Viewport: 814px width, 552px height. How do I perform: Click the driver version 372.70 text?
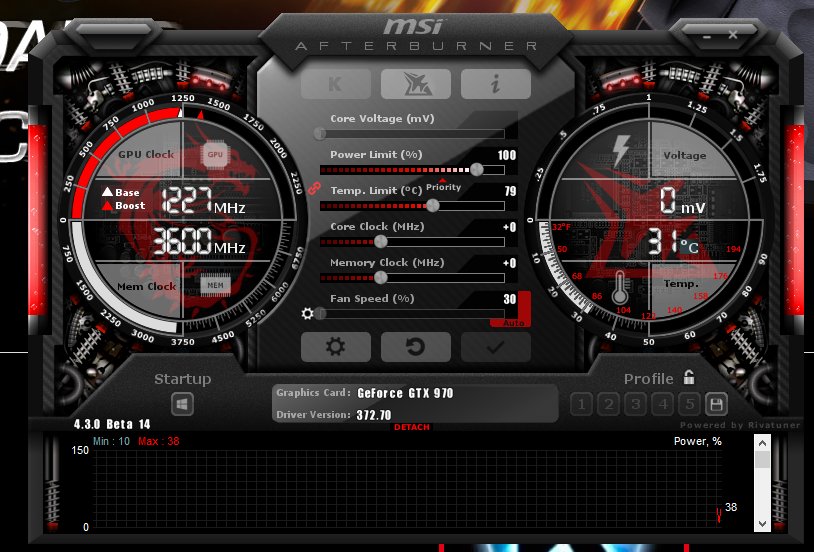(374, 415)
